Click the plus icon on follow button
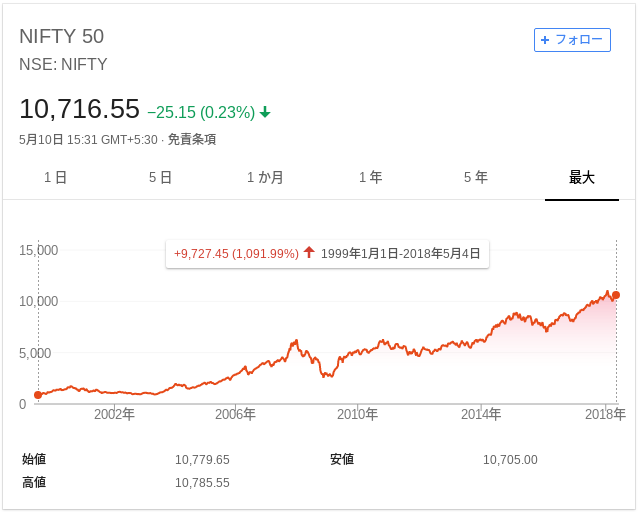The height and width of the screenshot is (512, 639). coord(544,40)
